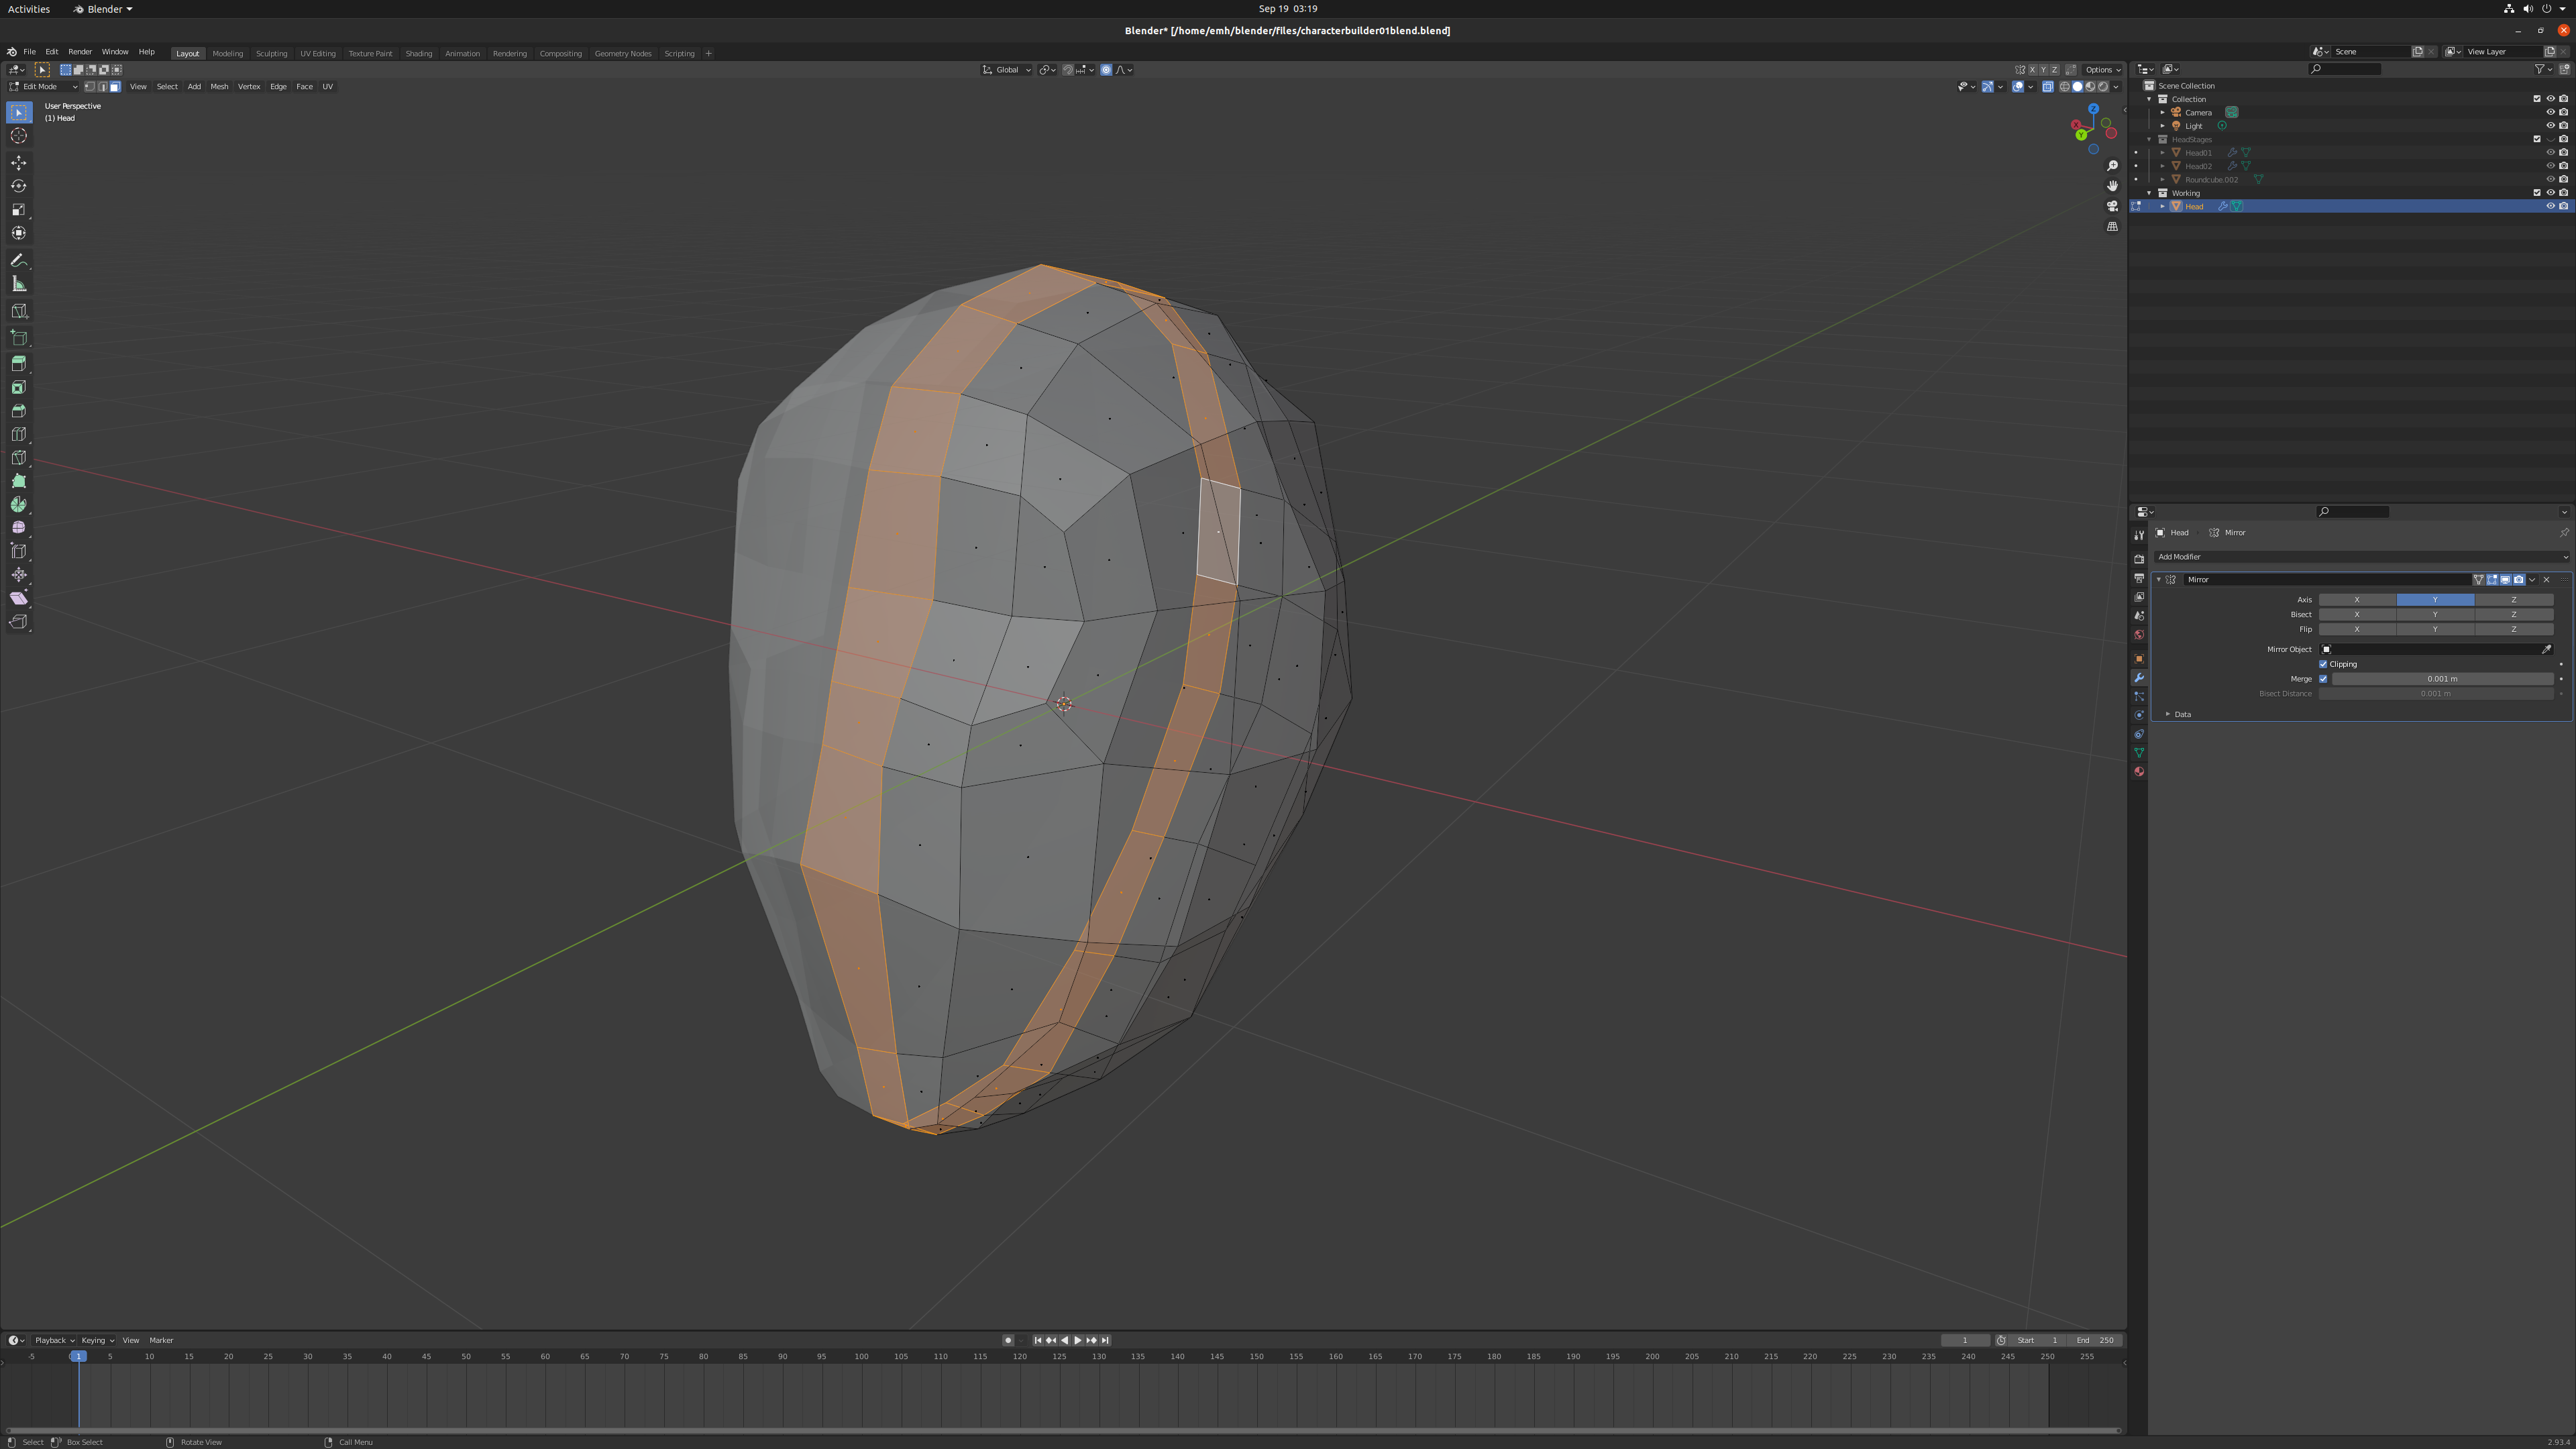Screen dimensions: 2576x1449
Task: Set Mirror Axis to X
Action: coord(2357,600)
